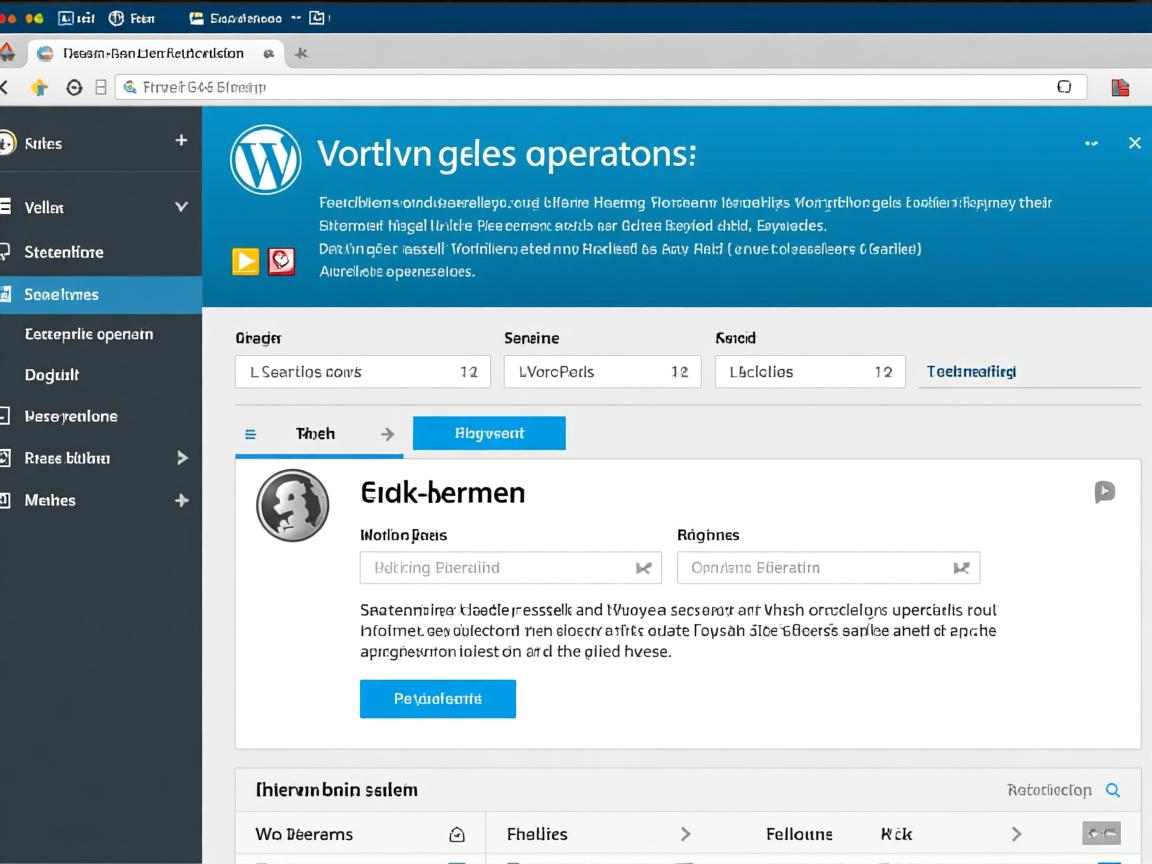Click the Eidk-hermen profile avatar
This screenshot has height=864, width=1152.
click(293, 505)
